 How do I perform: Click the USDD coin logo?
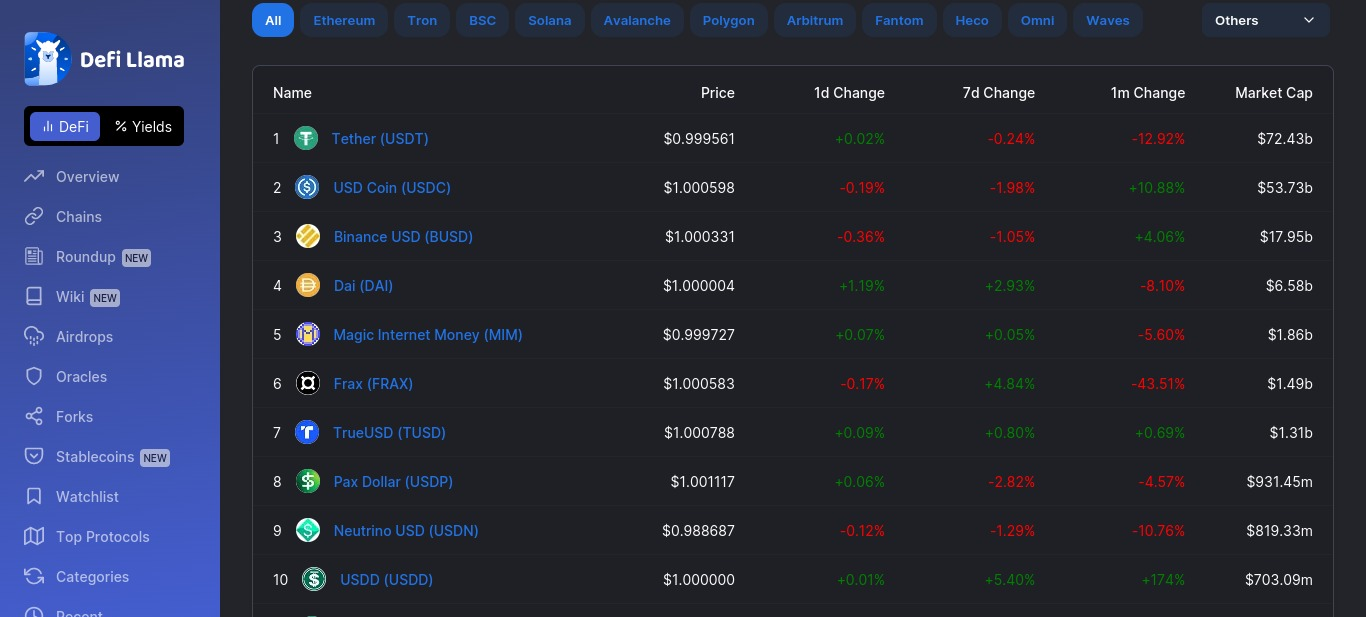tap(314, 579)
